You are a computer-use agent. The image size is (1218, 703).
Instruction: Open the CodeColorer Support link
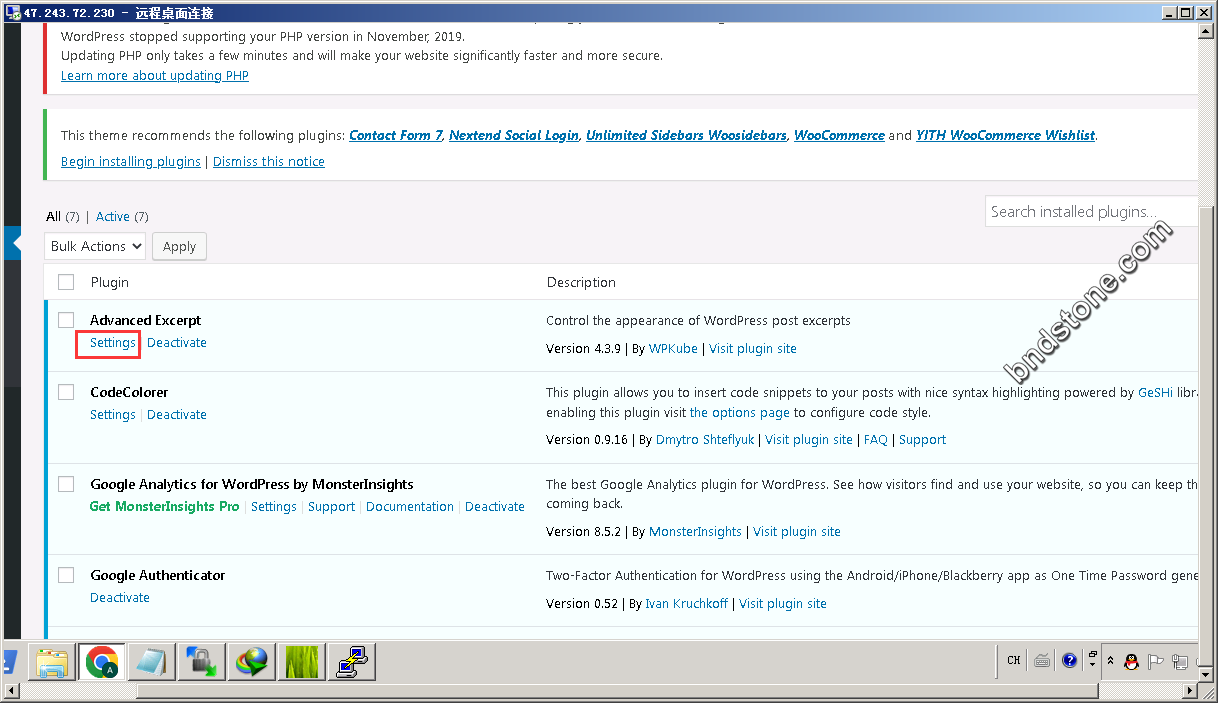[922, 439]
